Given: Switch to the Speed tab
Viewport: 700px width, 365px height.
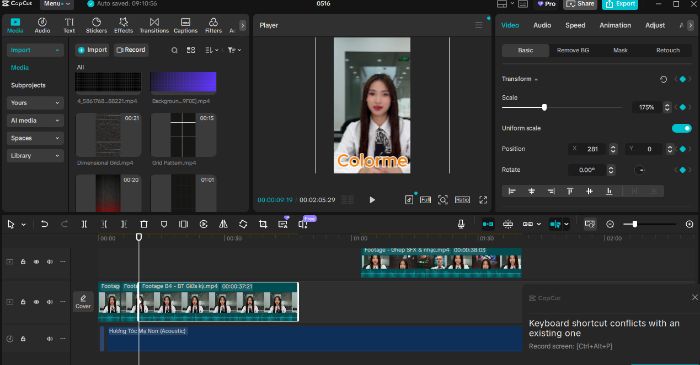Looking at the screenshot, I should (x=575, y=25).
